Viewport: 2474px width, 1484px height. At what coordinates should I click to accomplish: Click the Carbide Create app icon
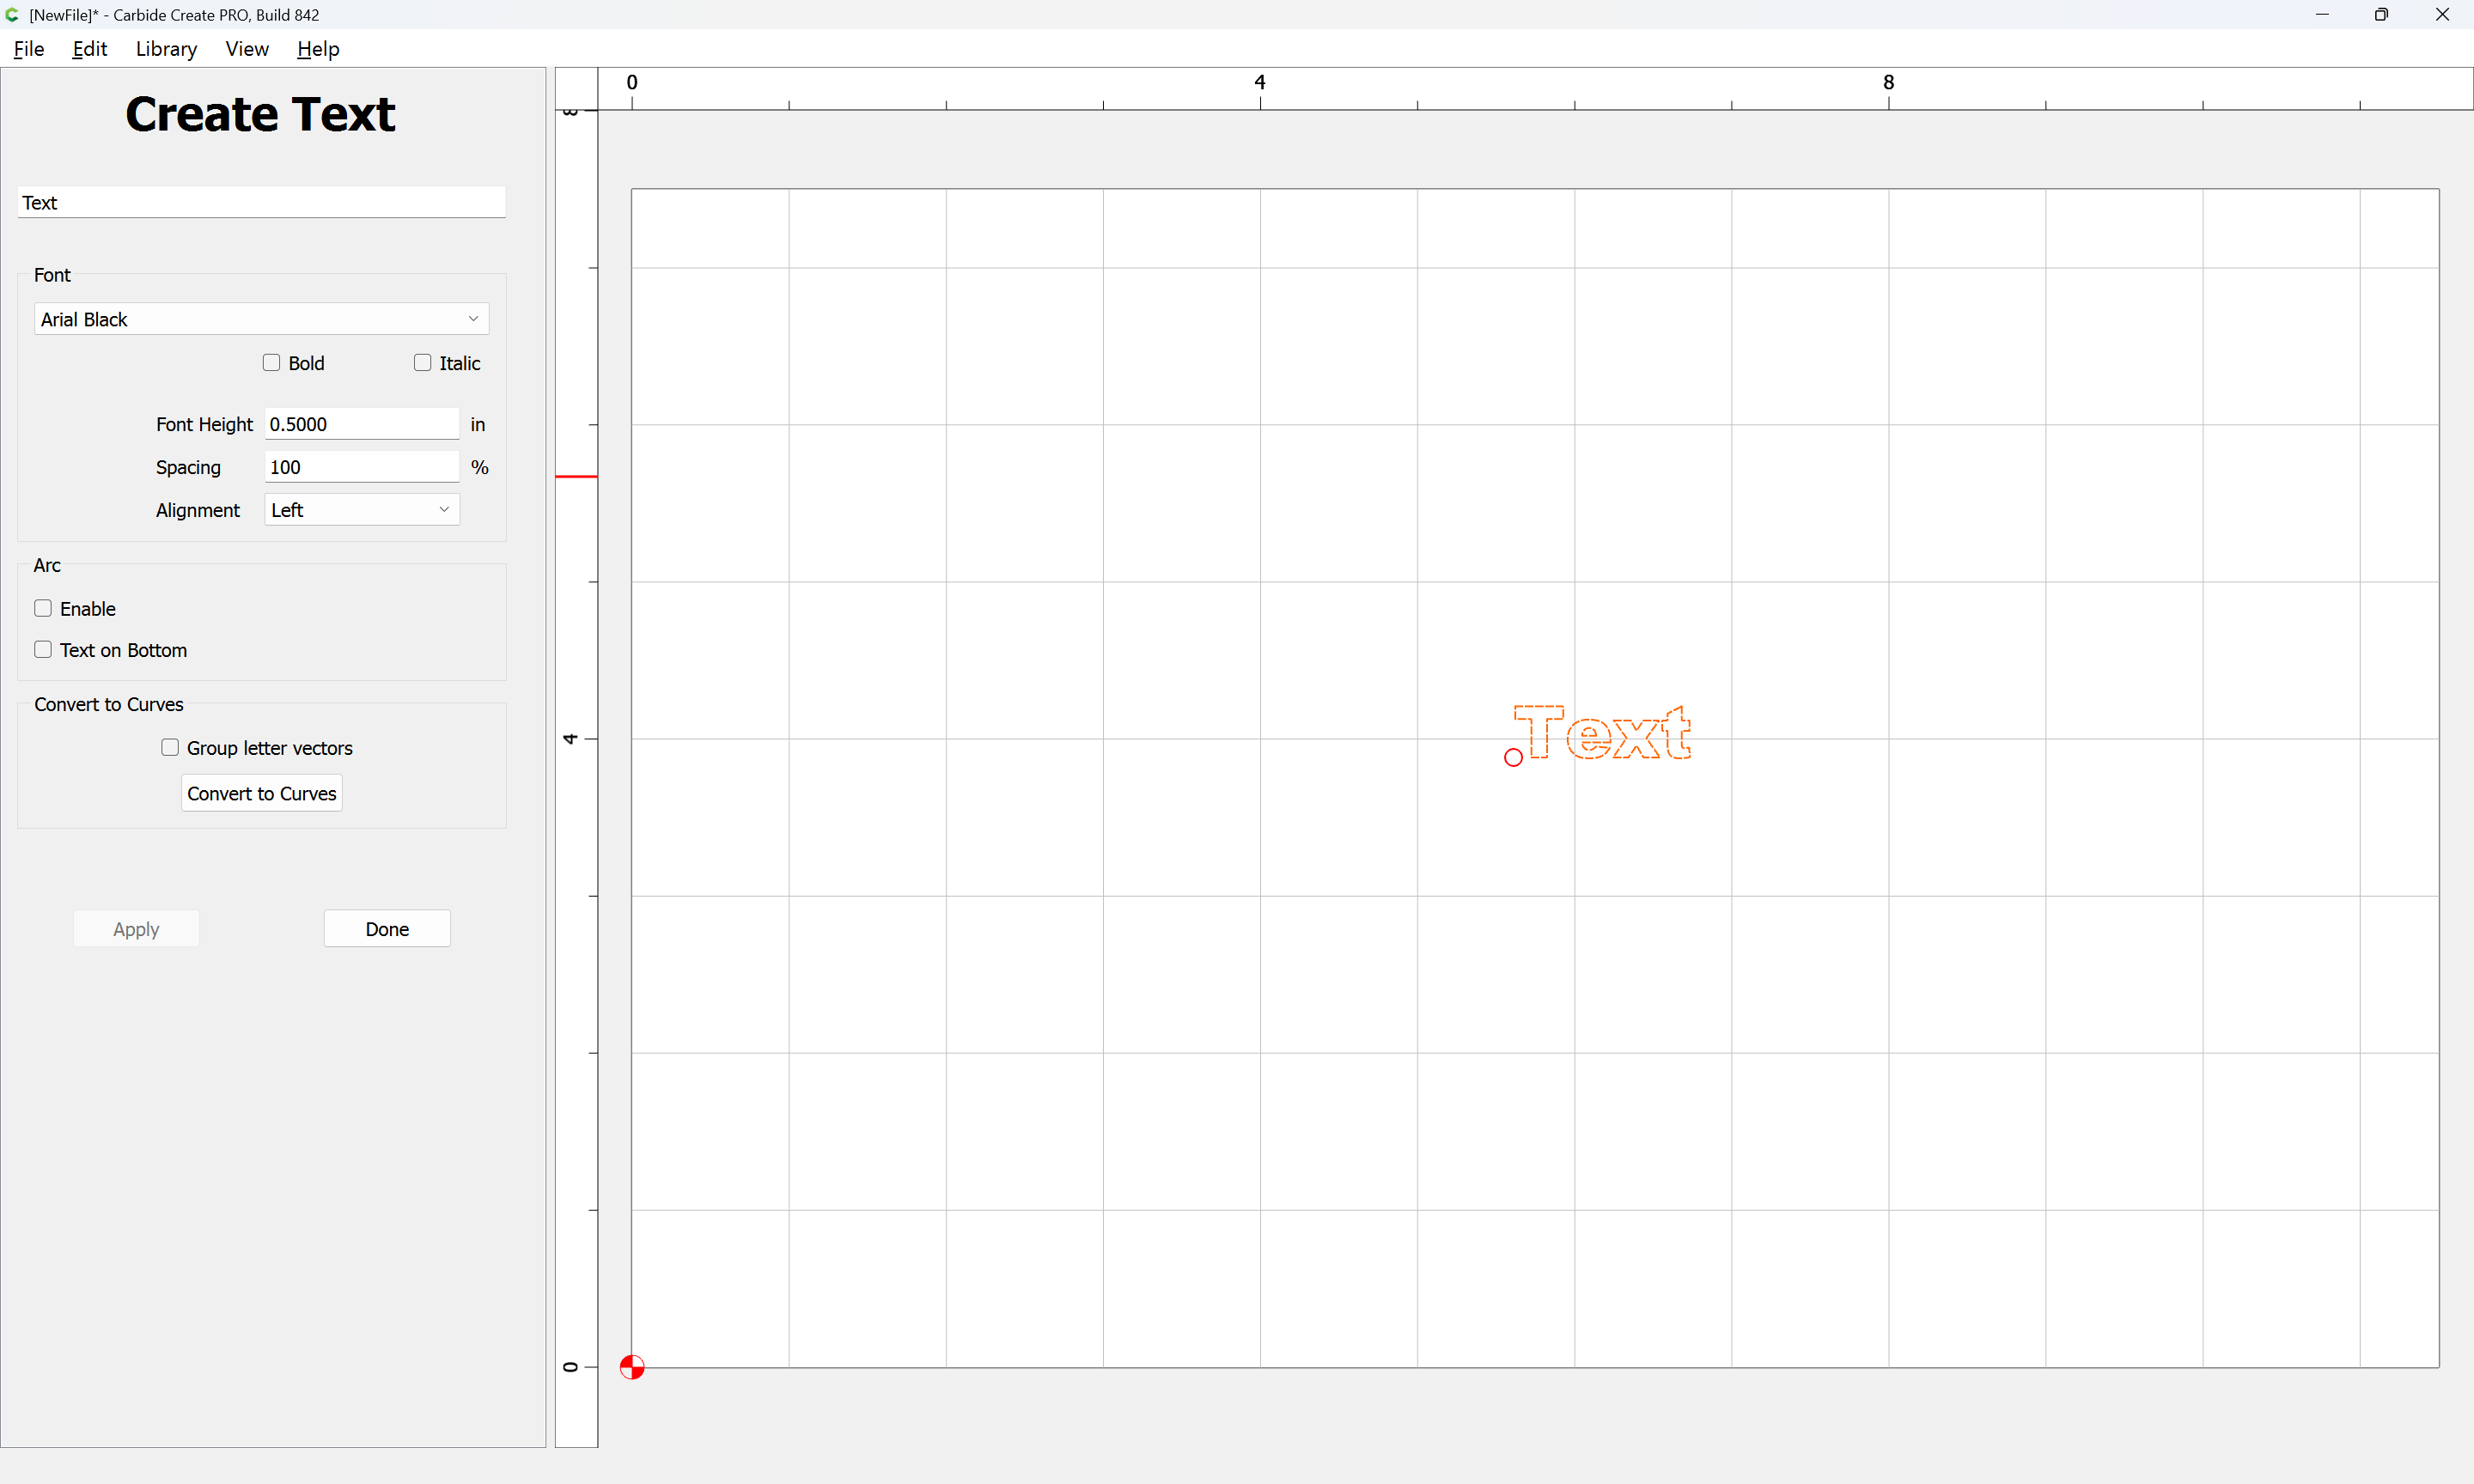point(12,15)
